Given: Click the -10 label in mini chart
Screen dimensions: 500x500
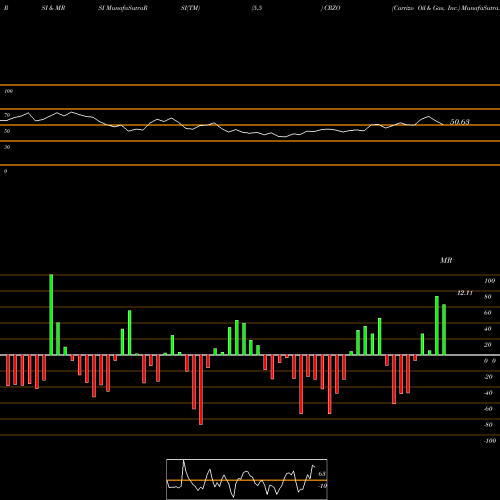Looking at the screenshot, I should point(322,486).
